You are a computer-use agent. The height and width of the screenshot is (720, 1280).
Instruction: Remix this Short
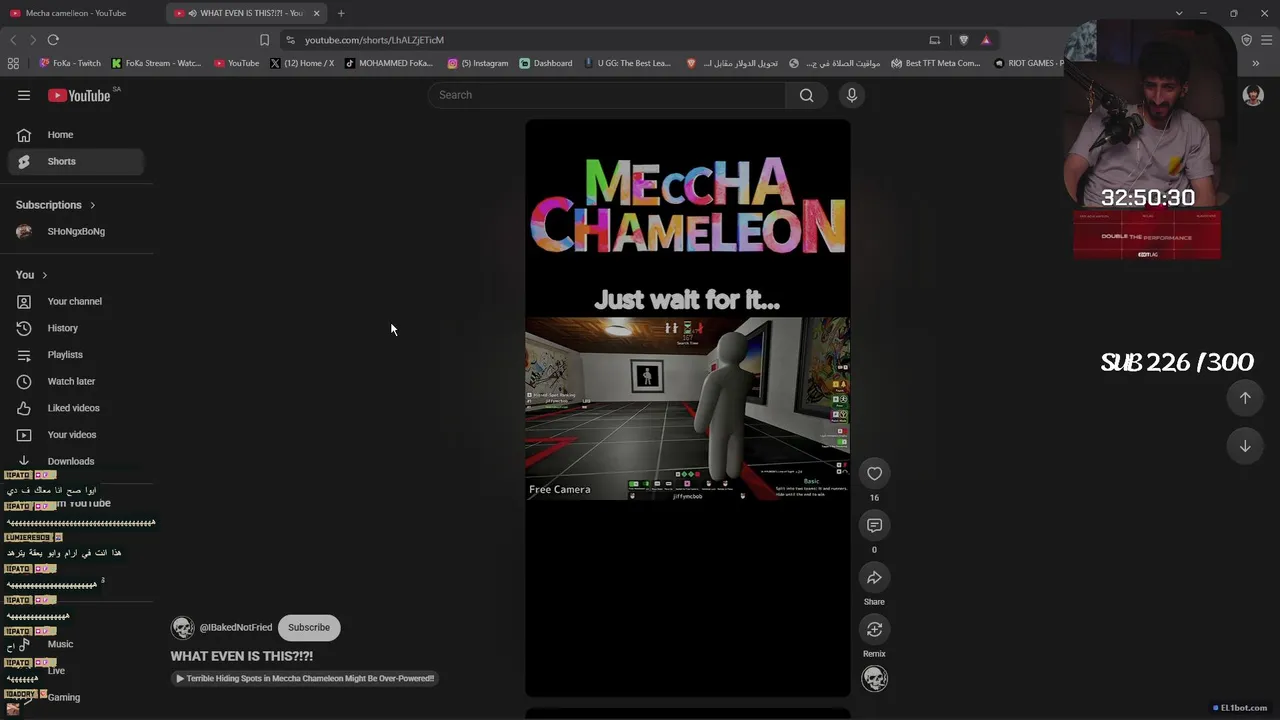click(x=874, y=629)
